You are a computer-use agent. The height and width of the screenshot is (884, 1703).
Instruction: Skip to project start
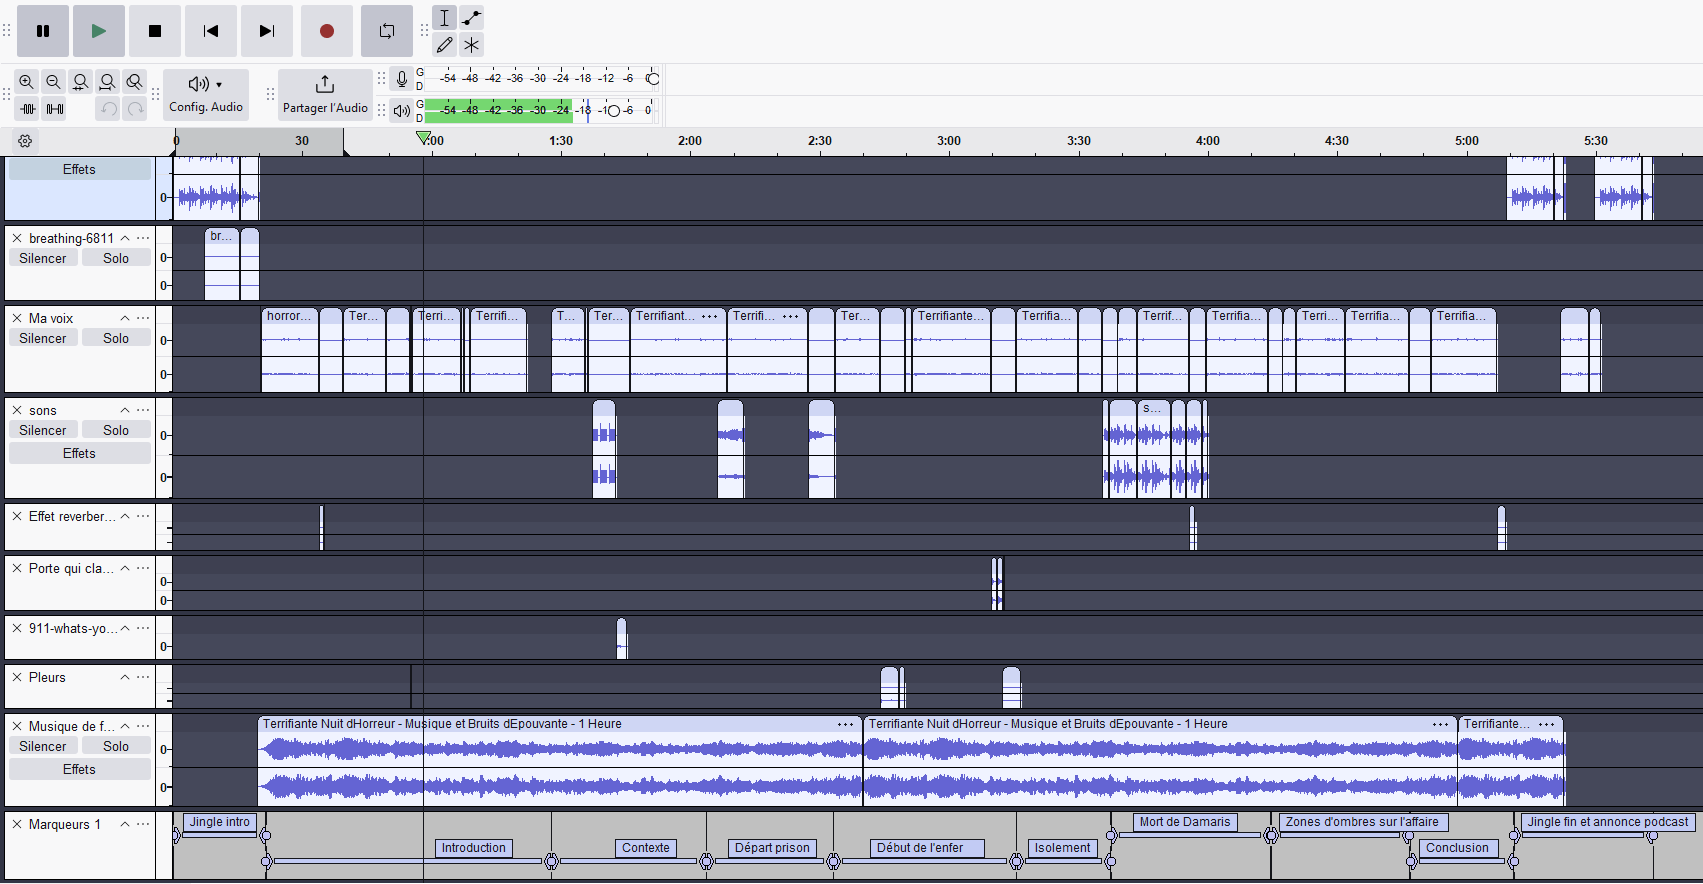tap(210, 31)
